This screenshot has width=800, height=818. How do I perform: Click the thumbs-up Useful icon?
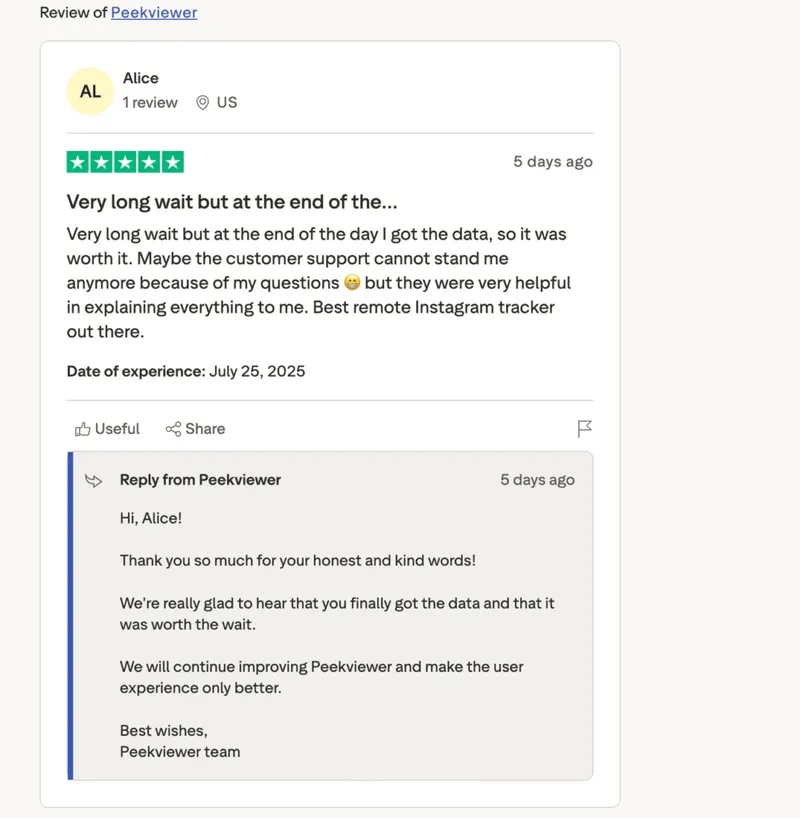click(85, 429)
